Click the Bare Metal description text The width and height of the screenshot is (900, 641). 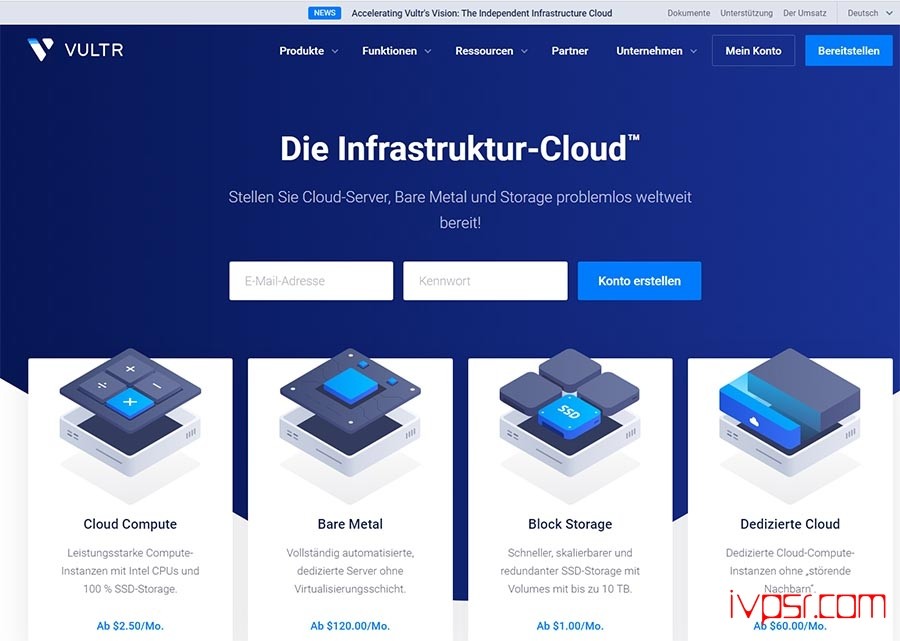click(x=350, y=571)
